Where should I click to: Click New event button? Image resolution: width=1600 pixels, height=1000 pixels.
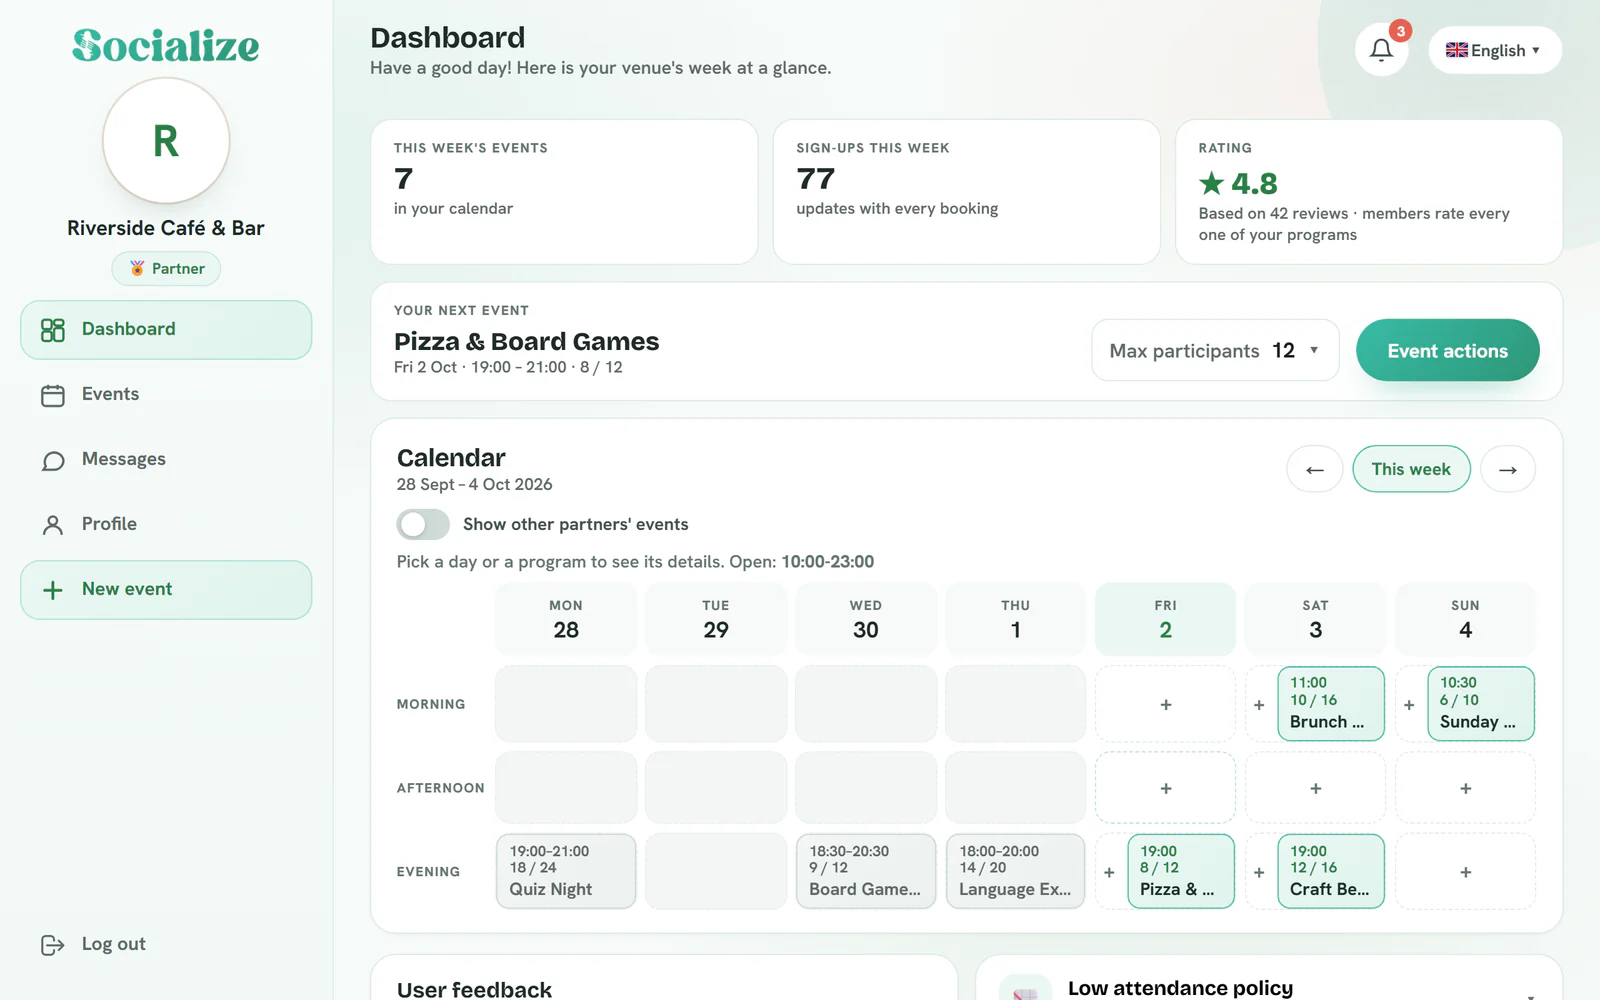[x=166, y=590]
